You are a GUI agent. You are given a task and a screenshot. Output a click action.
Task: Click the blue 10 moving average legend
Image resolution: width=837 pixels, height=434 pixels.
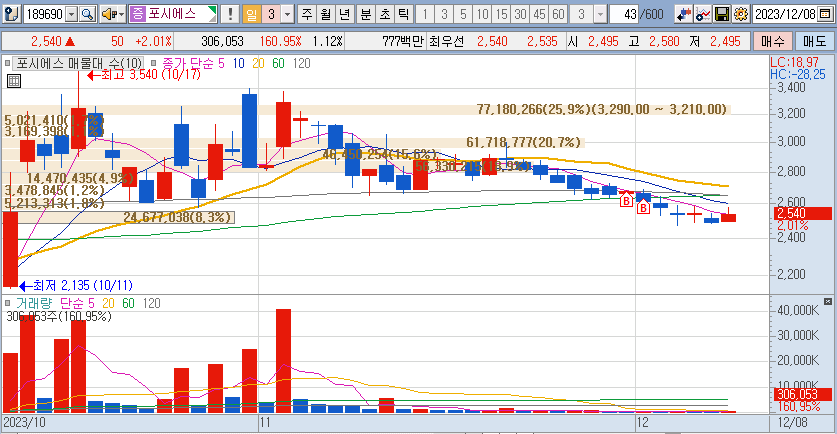(238, 64)
